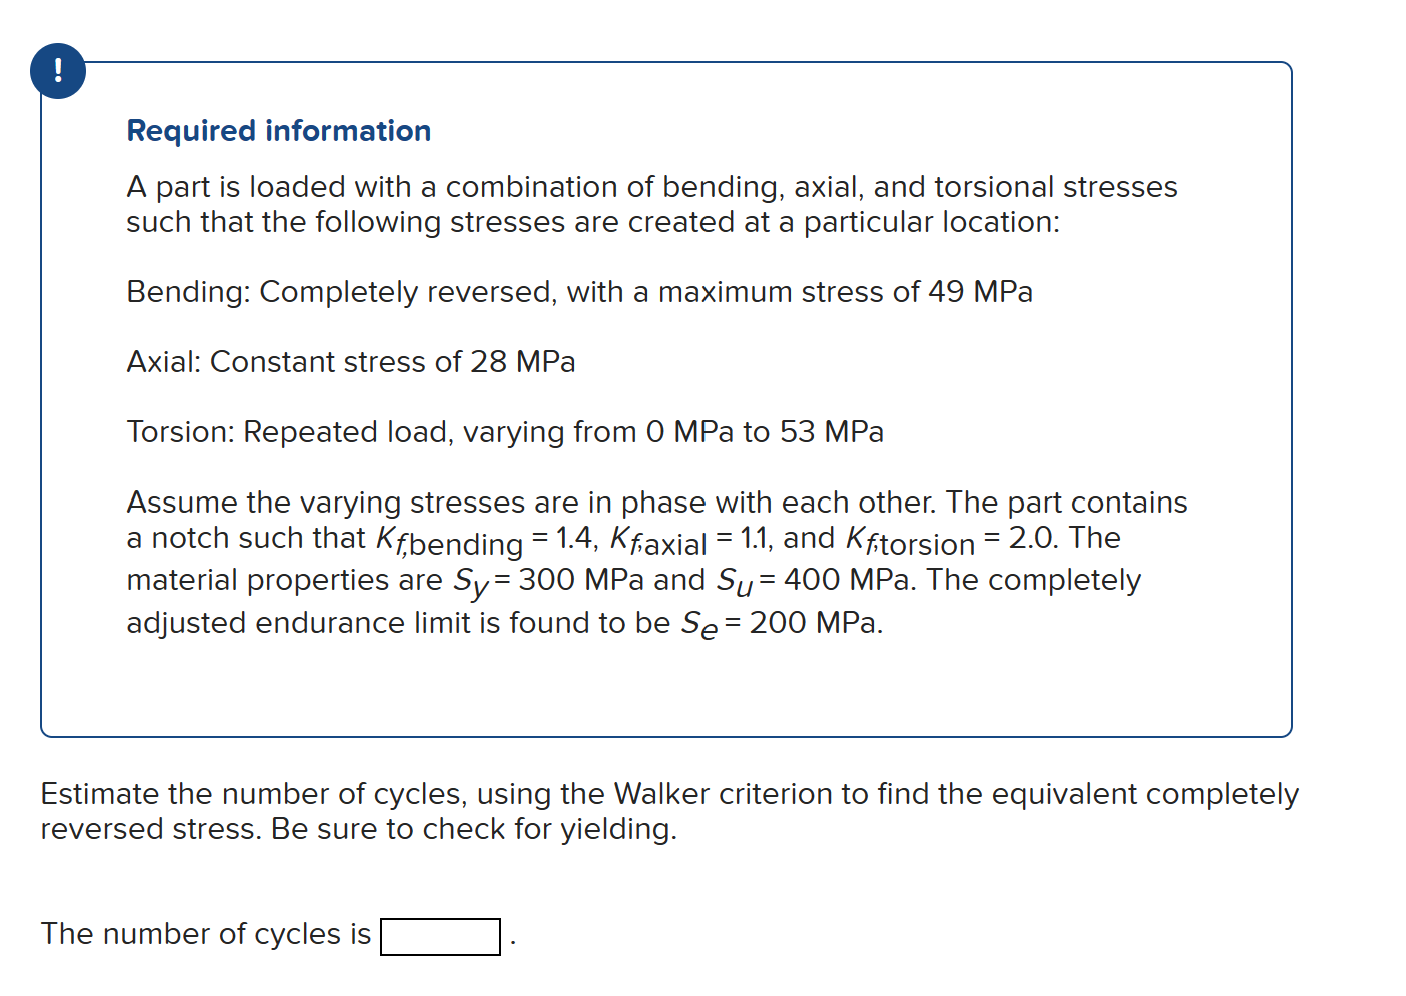The height and width of the screenshot is (996, 1406).
Task: Click the Assume the varying stresses paragraph
Action: pos(656,502)
